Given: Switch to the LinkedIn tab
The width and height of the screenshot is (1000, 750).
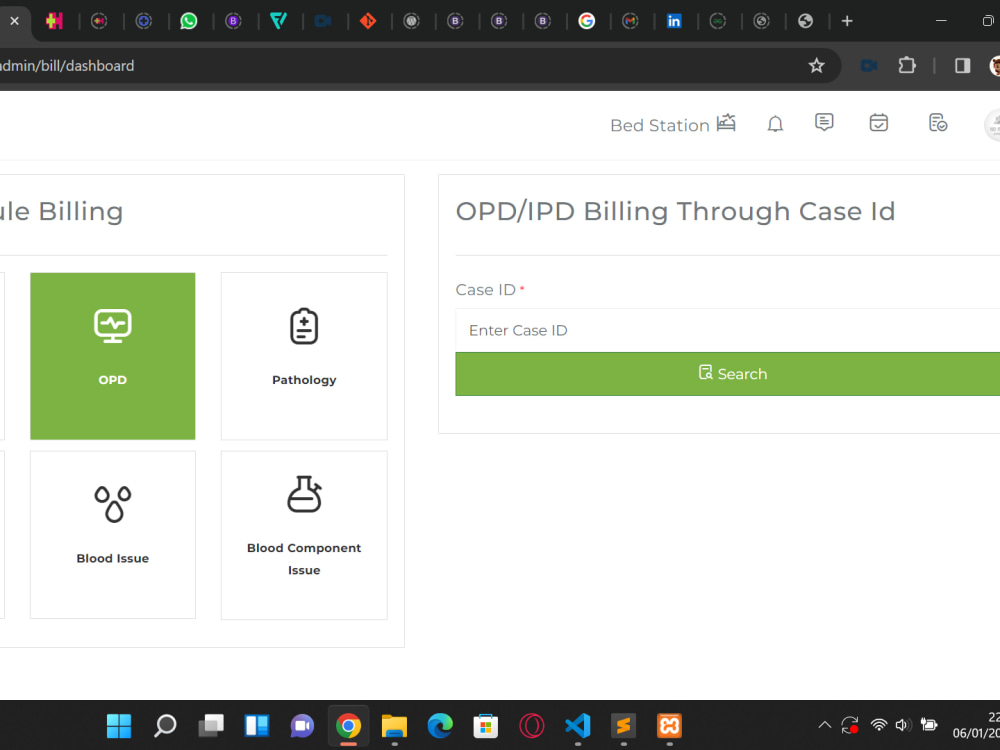Looking at the screenshot, I should 673,21.
